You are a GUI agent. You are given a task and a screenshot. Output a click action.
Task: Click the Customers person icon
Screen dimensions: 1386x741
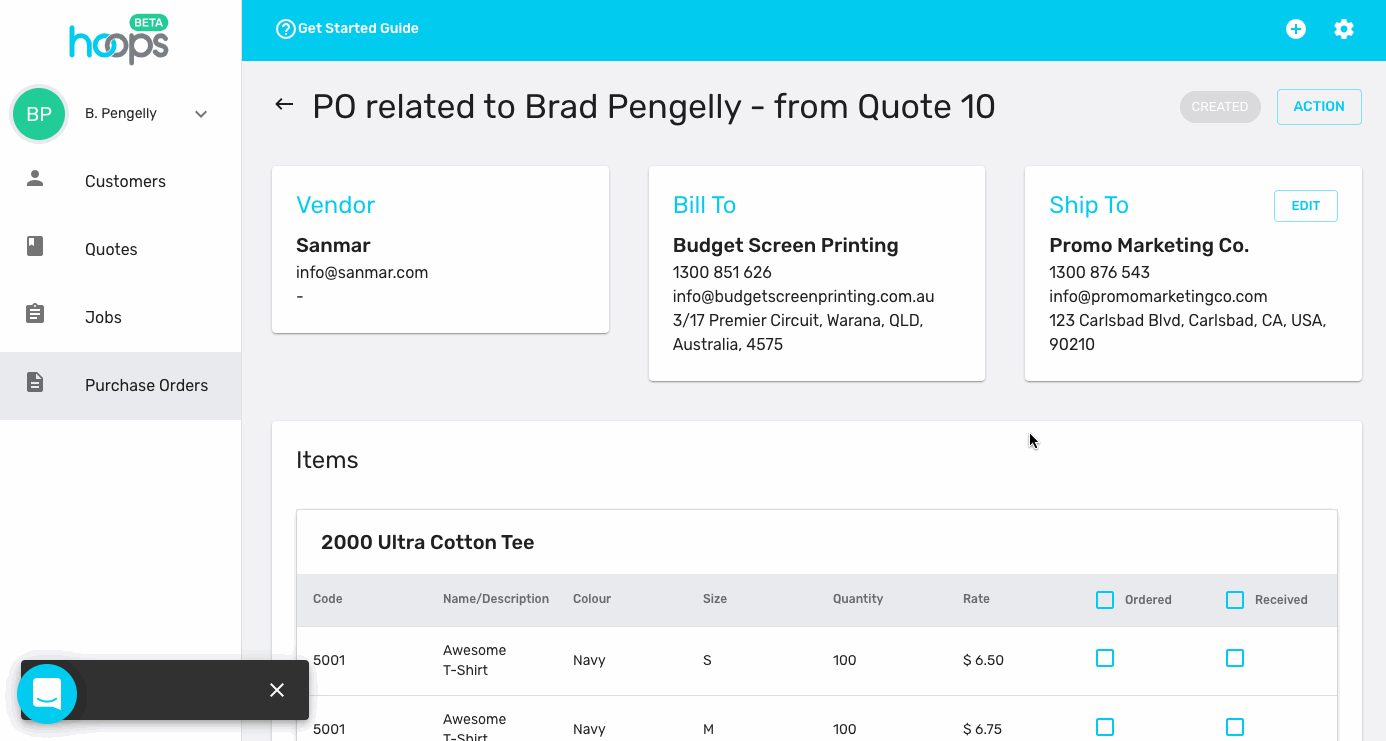point(35,179)
